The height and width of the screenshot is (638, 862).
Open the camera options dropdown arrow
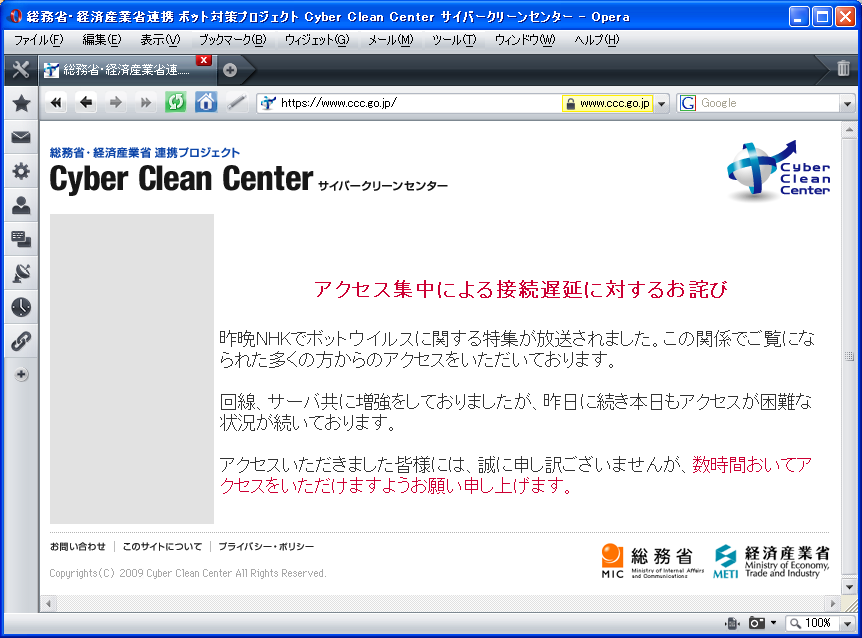point(773,623)
